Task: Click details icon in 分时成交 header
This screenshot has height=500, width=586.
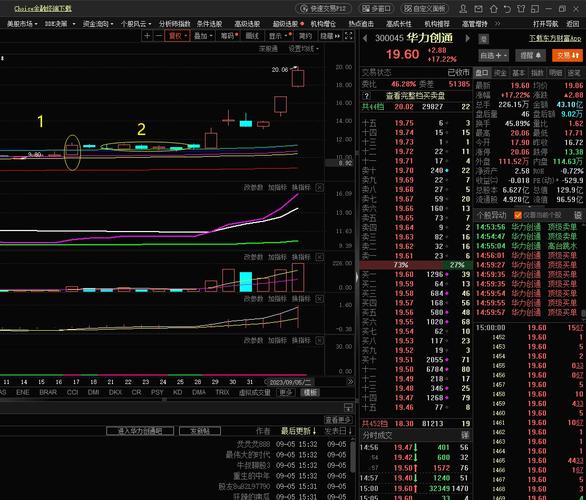Action: coord(465,435)
